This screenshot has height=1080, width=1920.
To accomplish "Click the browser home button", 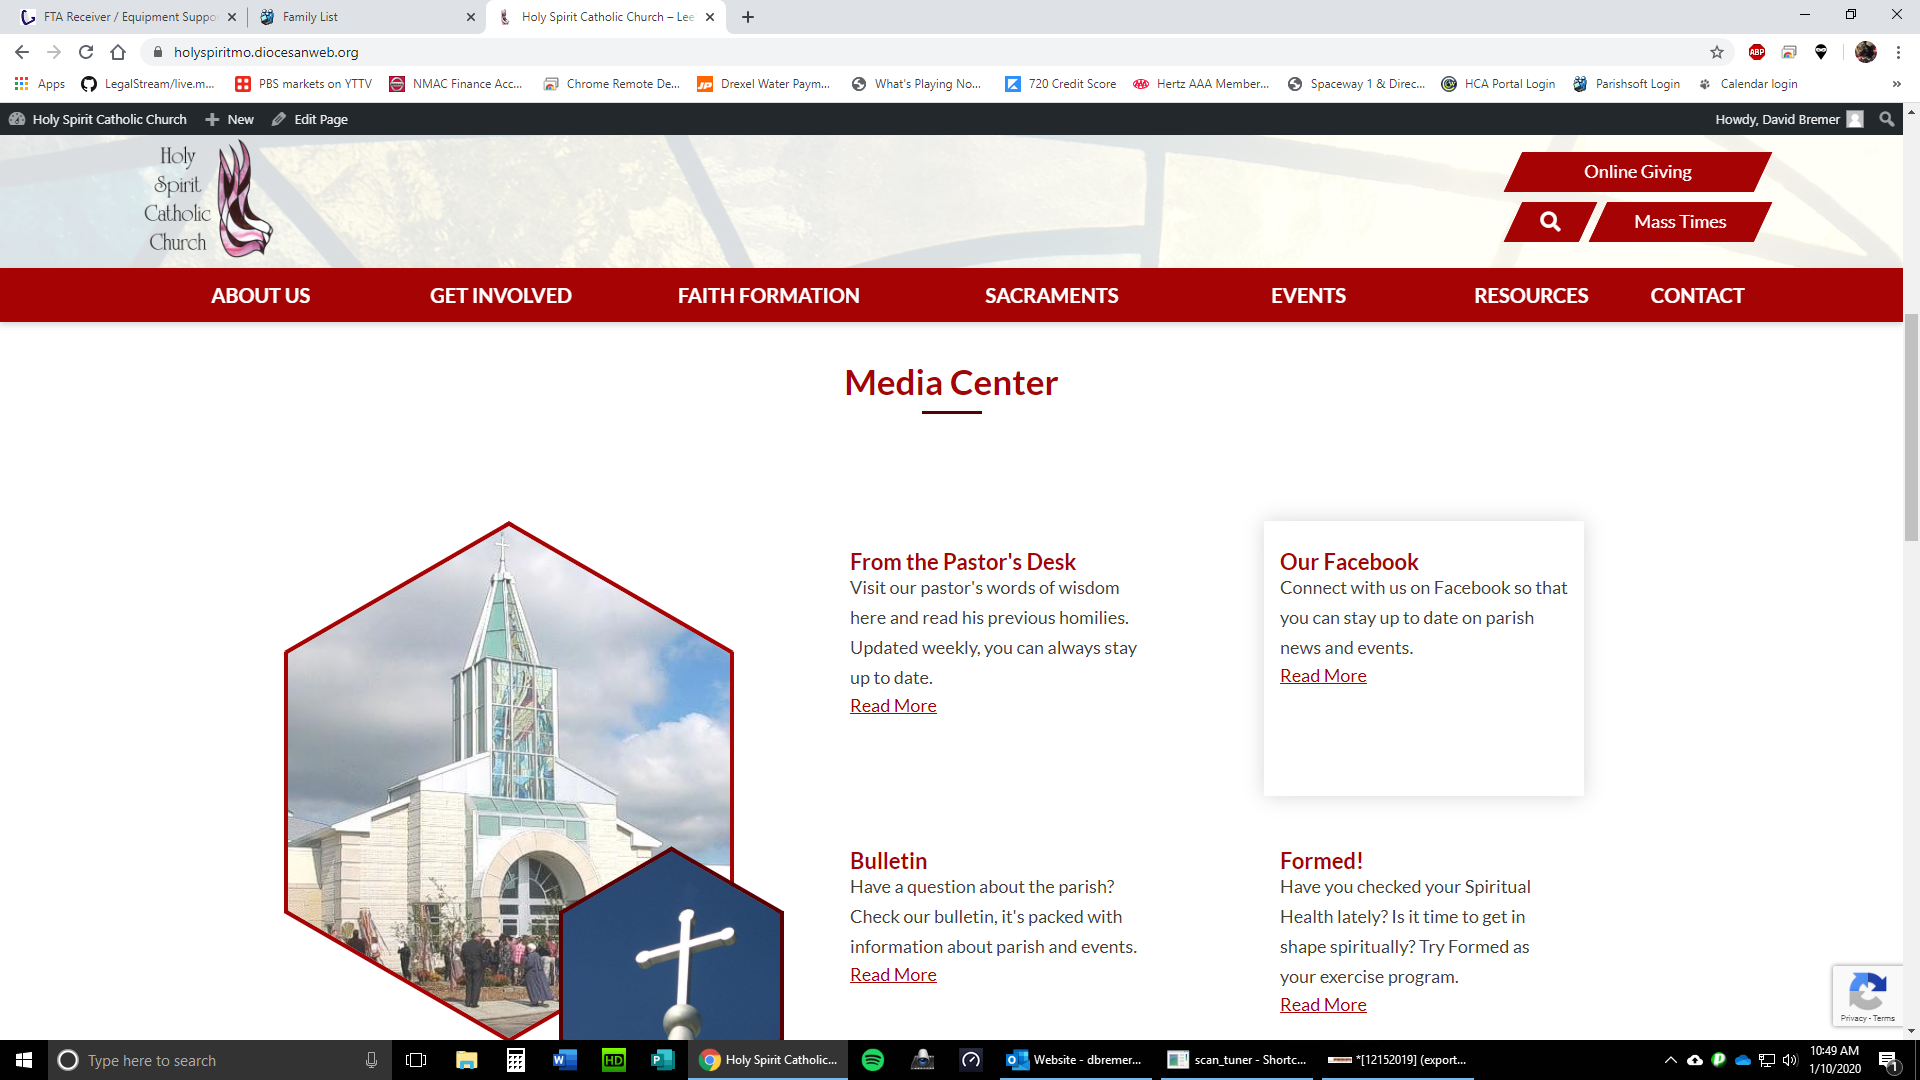I will (118, 52).
